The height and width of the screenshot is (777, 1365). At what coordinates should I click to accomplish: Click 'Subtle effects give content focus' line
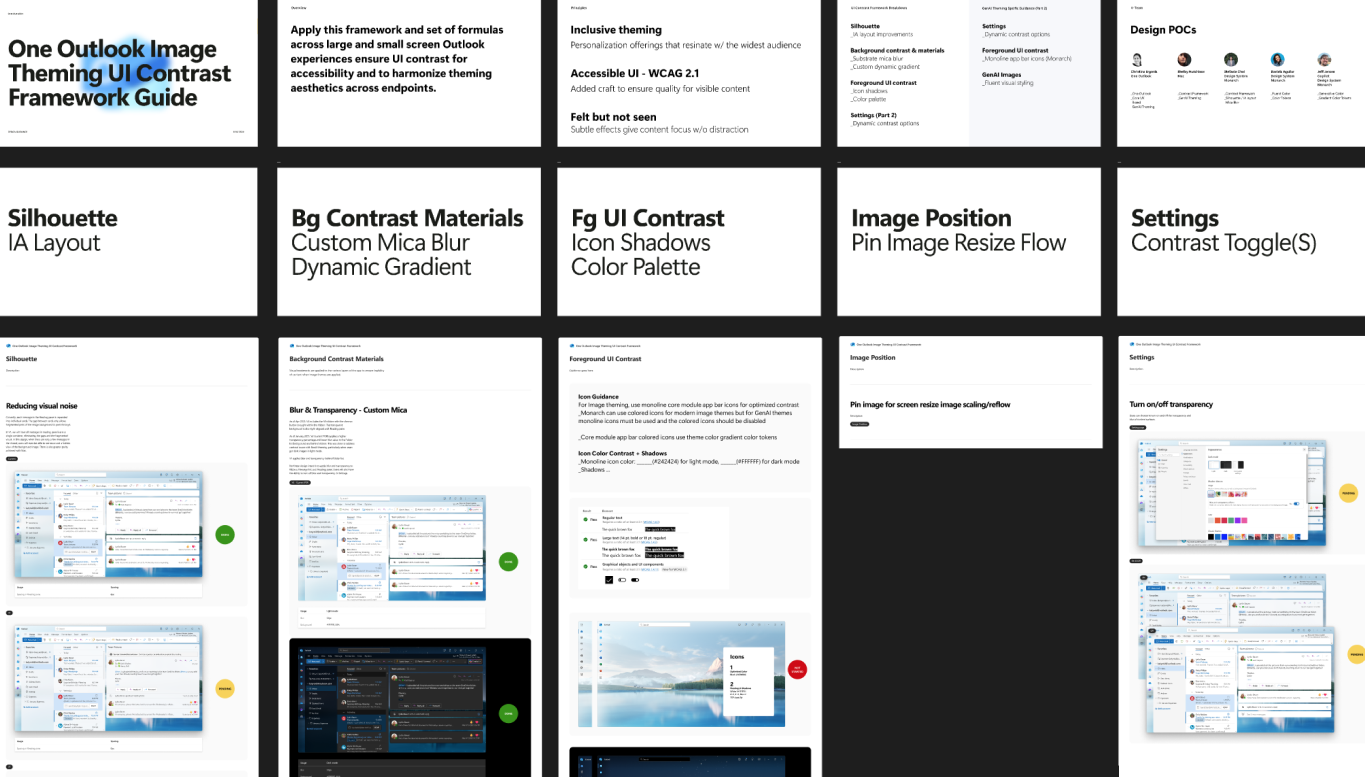(x=659, y=129)
